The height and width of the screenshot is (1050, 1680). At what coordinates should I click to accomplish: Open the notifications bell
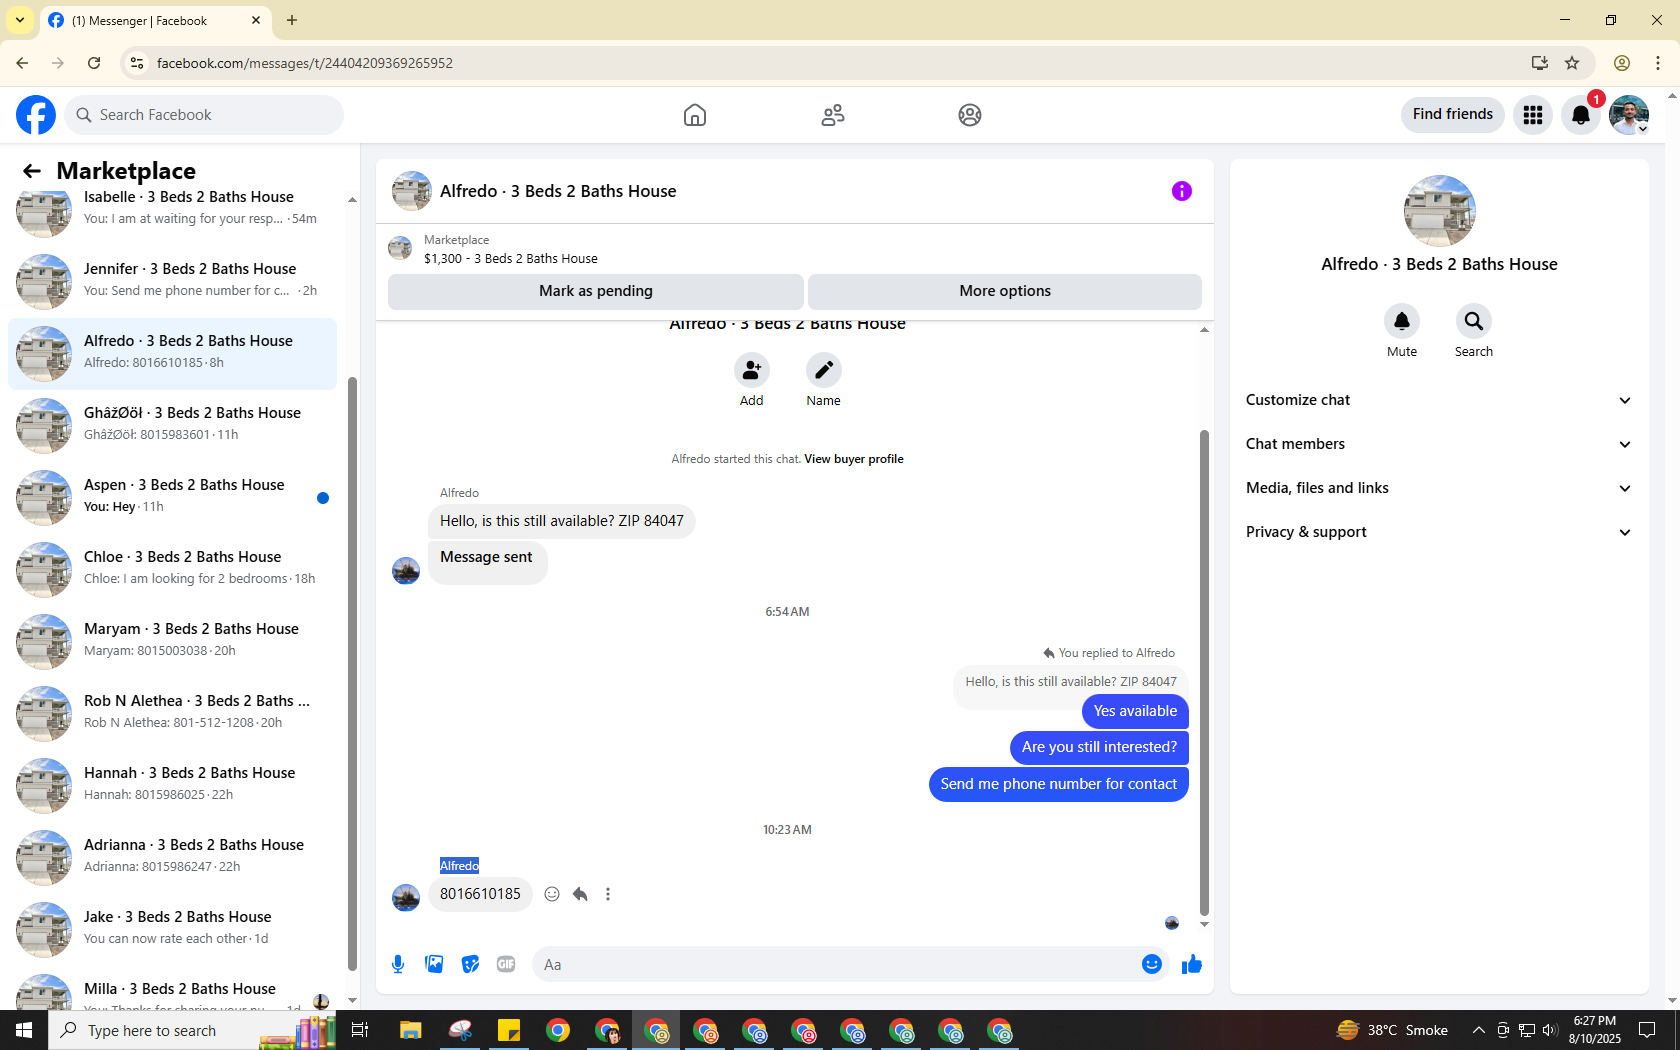coord(1581,115)
